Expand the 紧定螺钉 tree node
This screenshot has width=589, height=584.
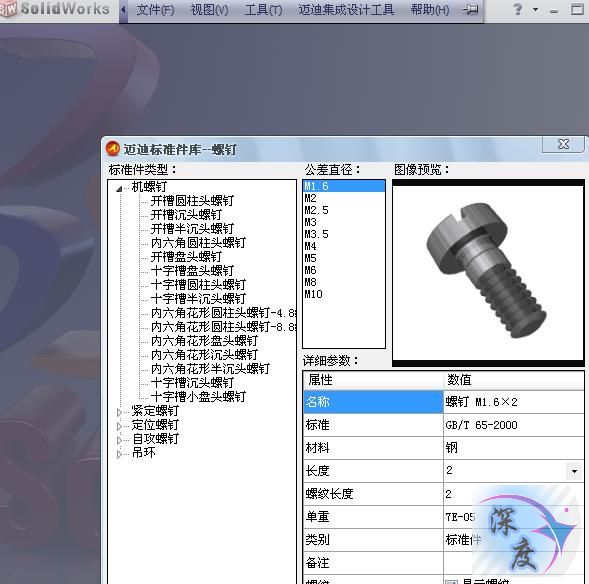coord(119,412)
